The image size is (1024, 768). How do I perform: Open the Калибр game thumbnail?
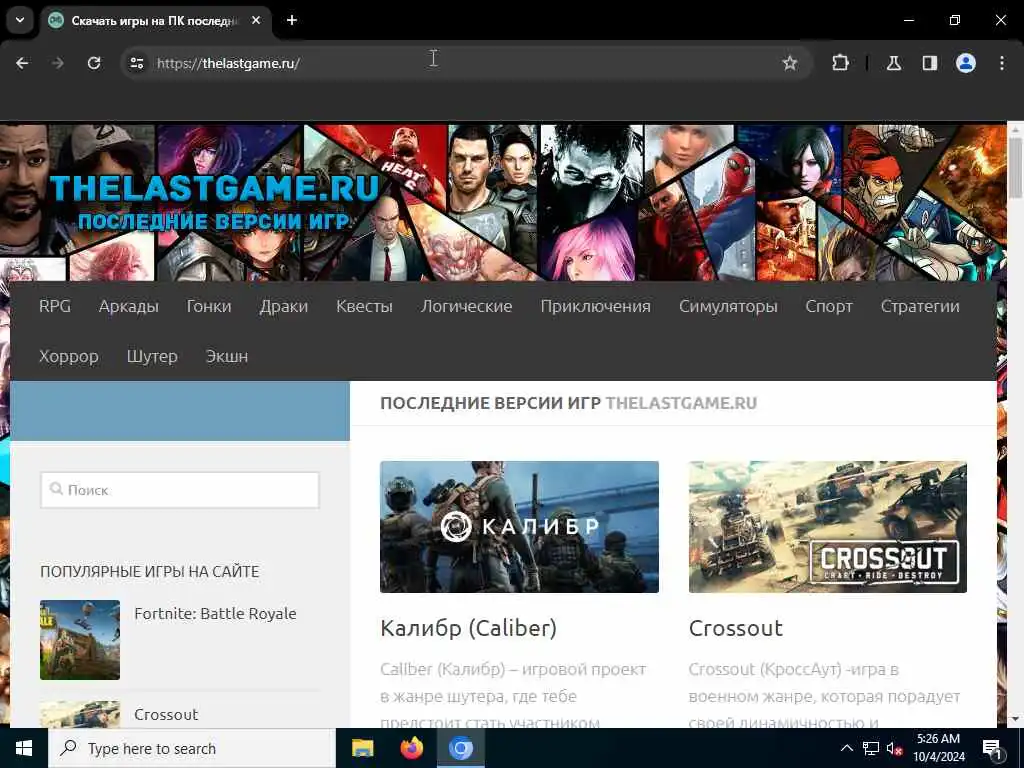click(519, 527)
